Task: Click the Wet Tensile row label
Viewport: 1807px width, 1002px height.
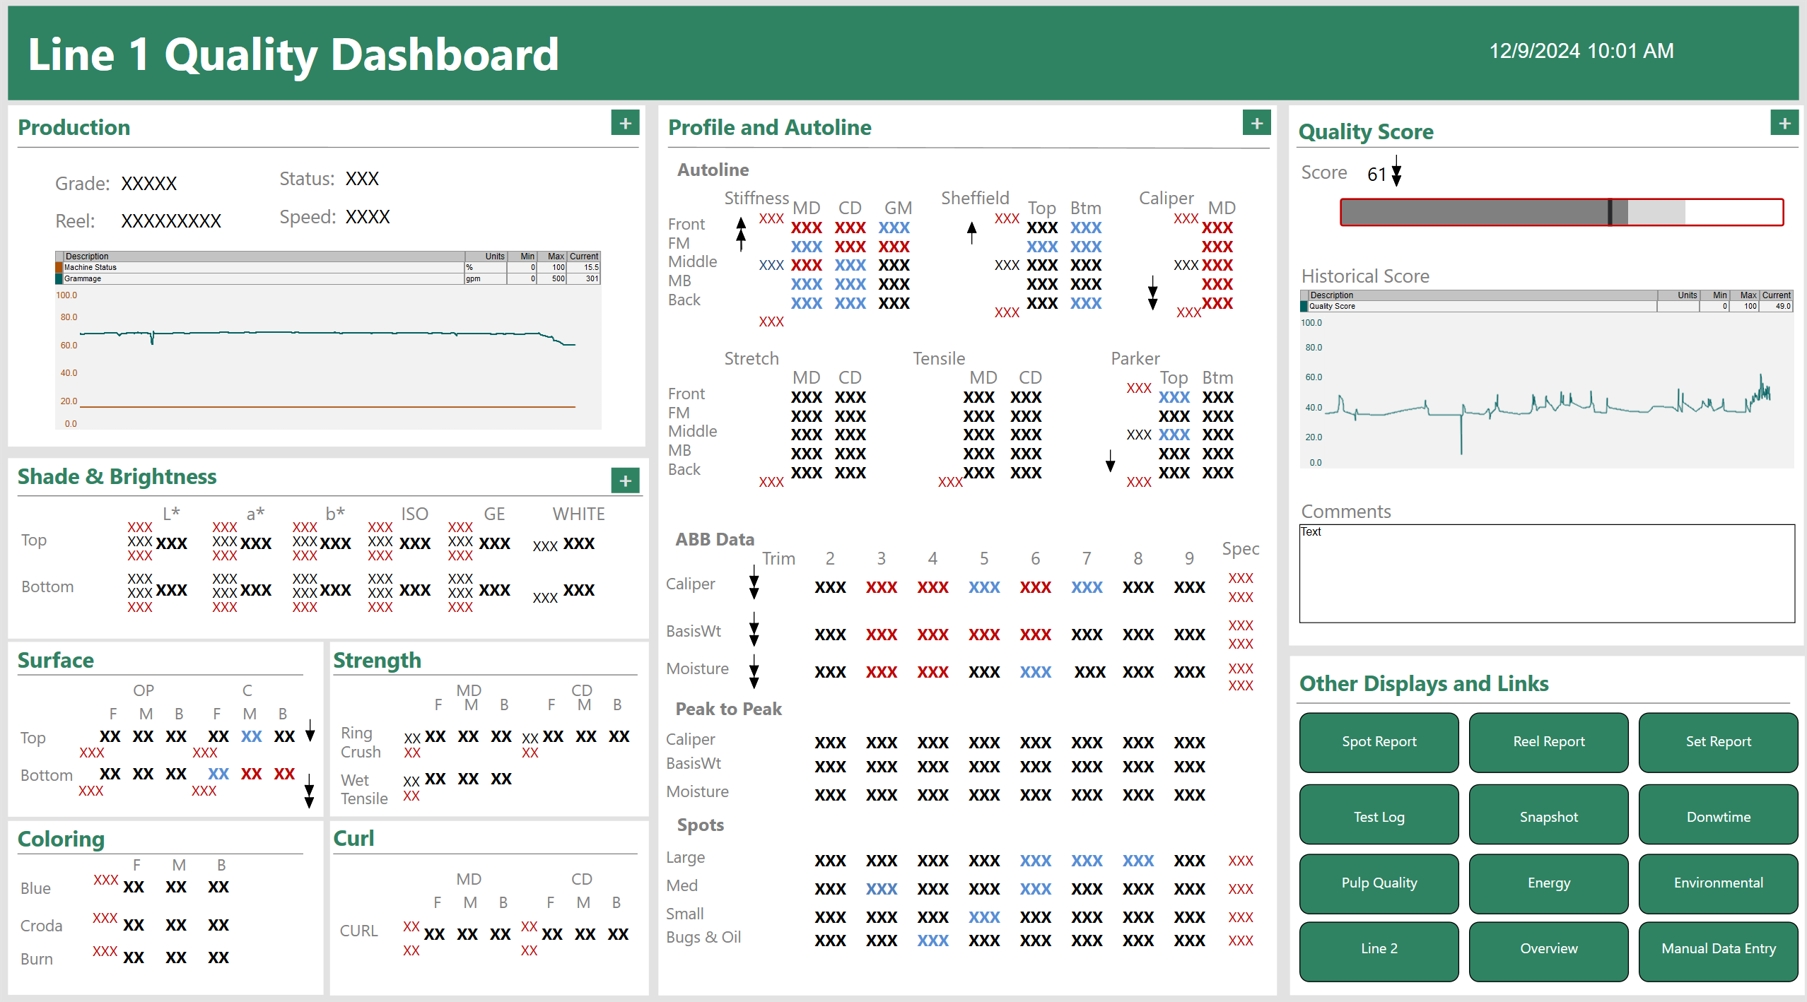Action: (364, 789)
